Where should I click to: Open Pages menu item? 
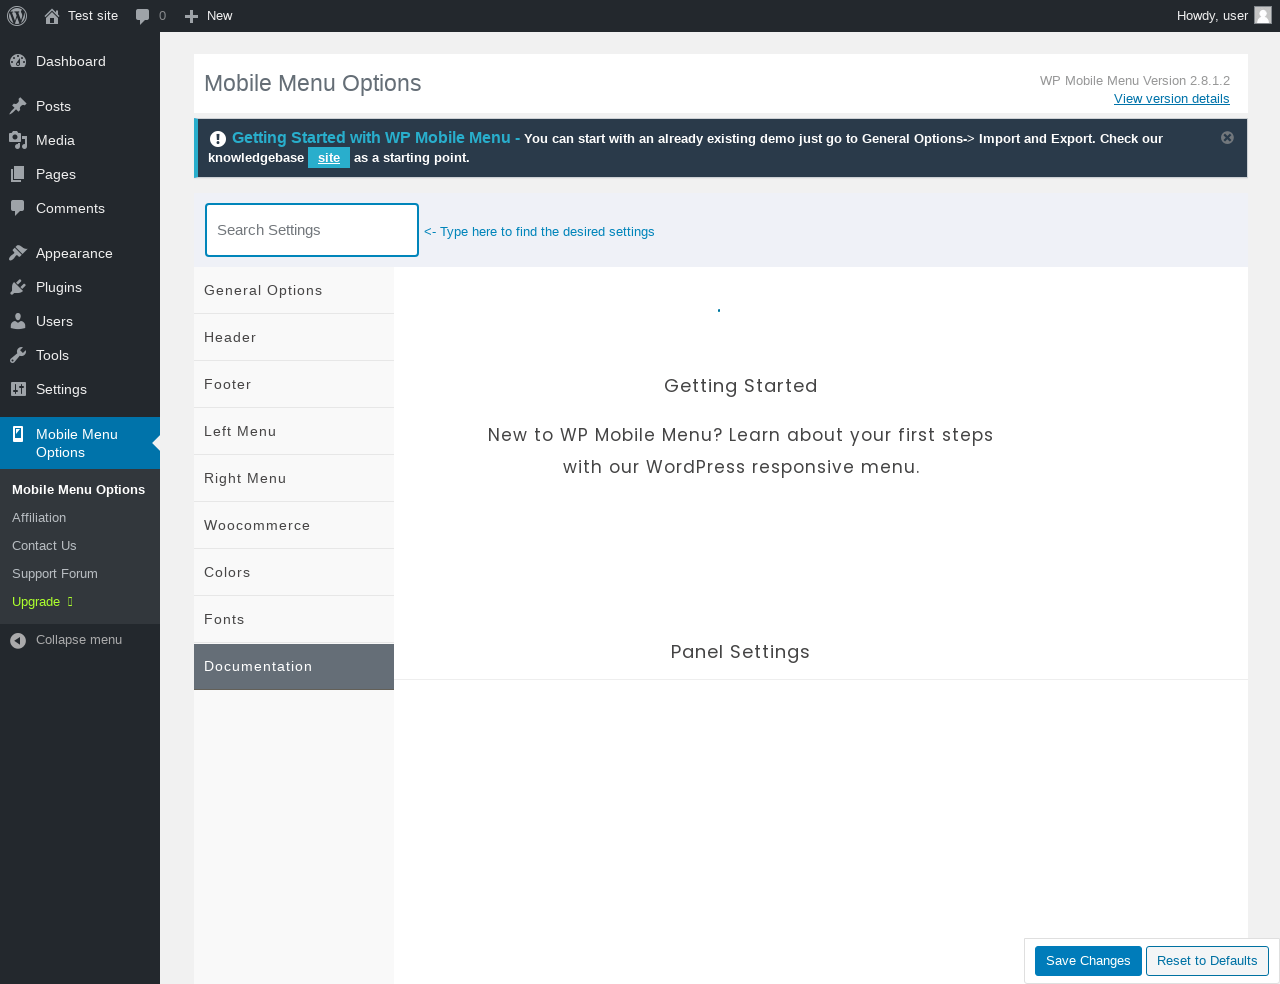(80, 174)
